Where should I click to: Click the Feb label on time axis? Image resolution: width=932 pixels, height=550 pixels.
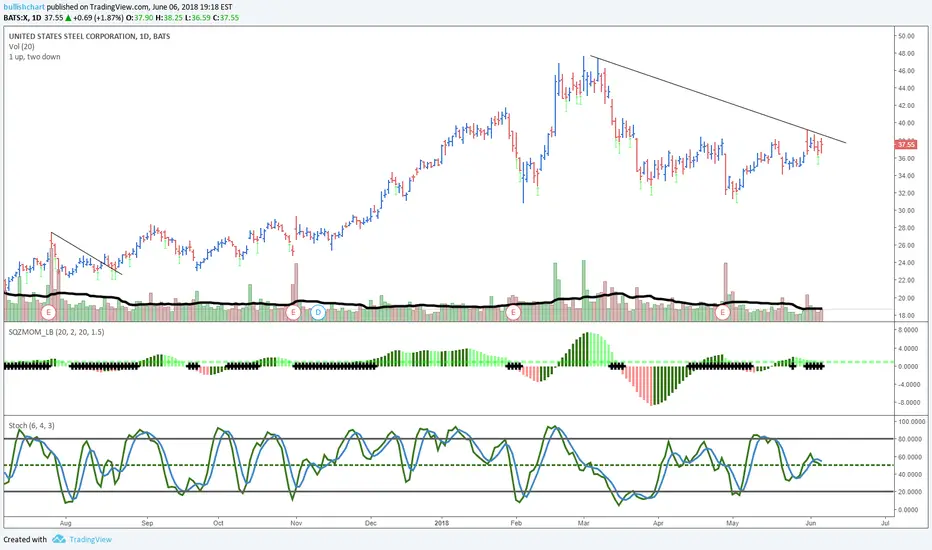[x=516, y=523]
